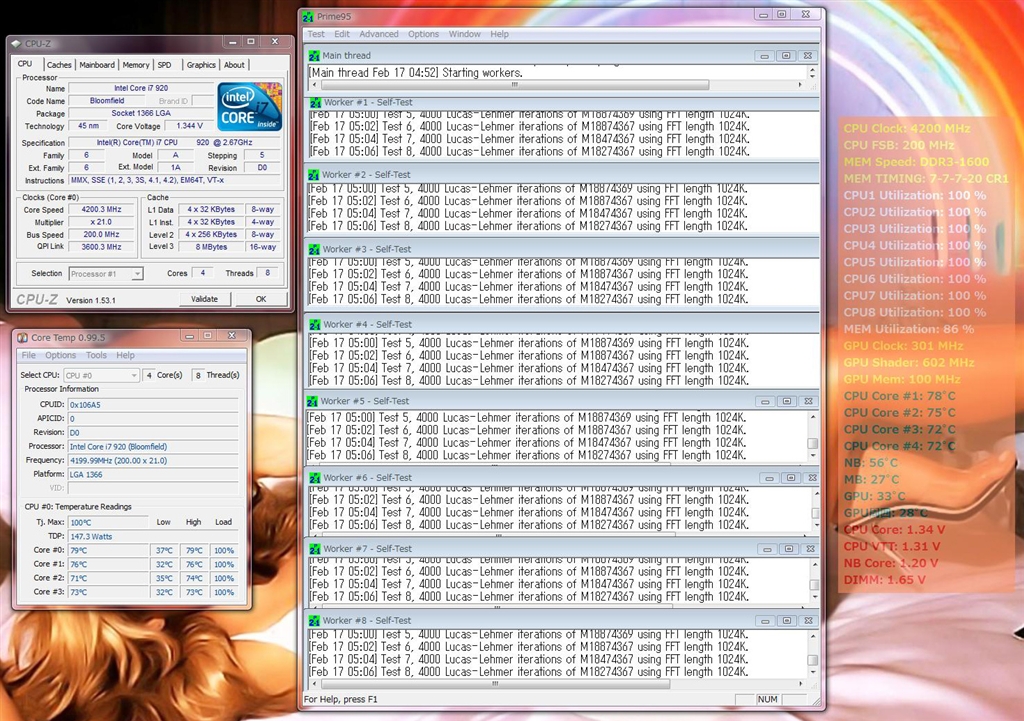Screen dimensions: 1024x721
Task: Click the Core #0 low temperature 37°C
Action: [x=164, y=551]
